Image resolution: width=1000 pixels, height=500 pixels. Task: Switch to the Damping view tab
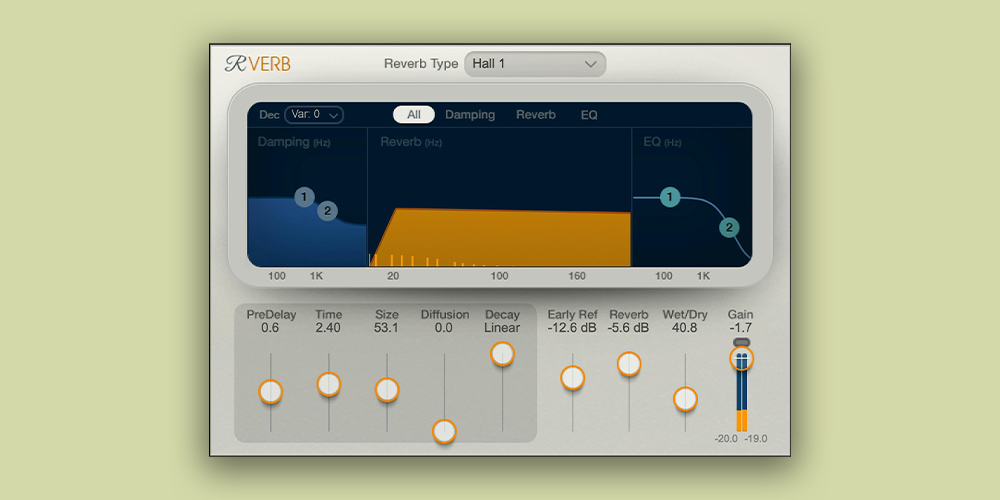pos(470,115)
